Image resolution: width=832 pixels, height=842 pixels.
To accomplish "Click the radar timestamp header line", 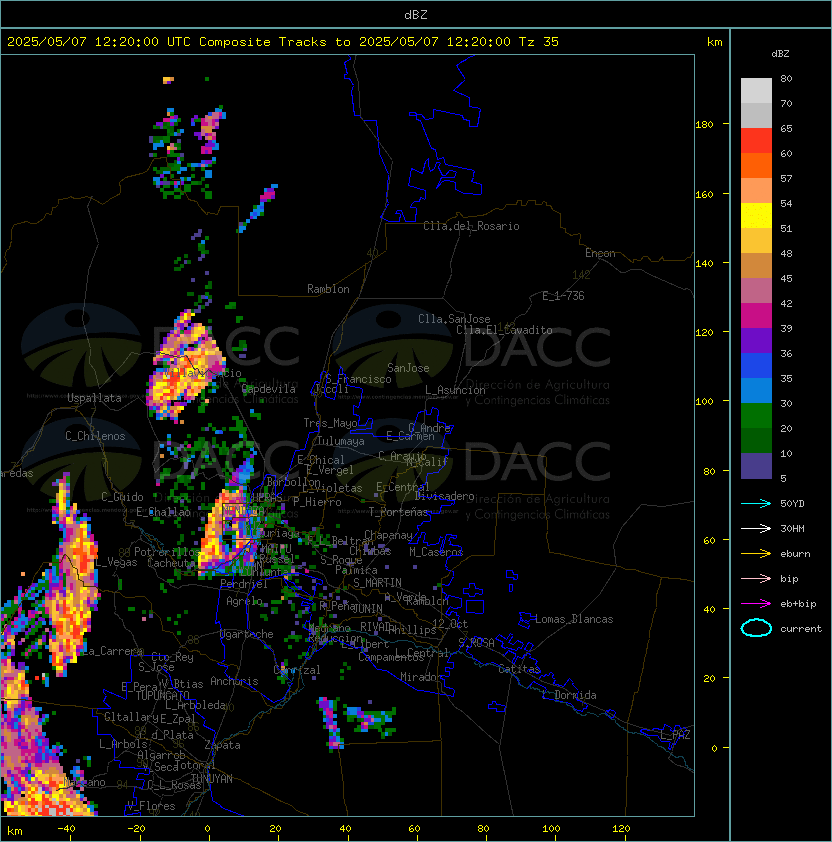I will 283,42.
